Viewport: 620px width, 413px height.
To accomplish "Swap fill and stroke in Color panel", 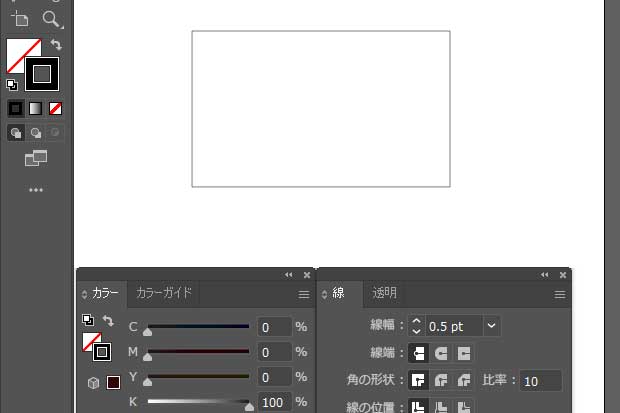I will (x=108, y=320).
